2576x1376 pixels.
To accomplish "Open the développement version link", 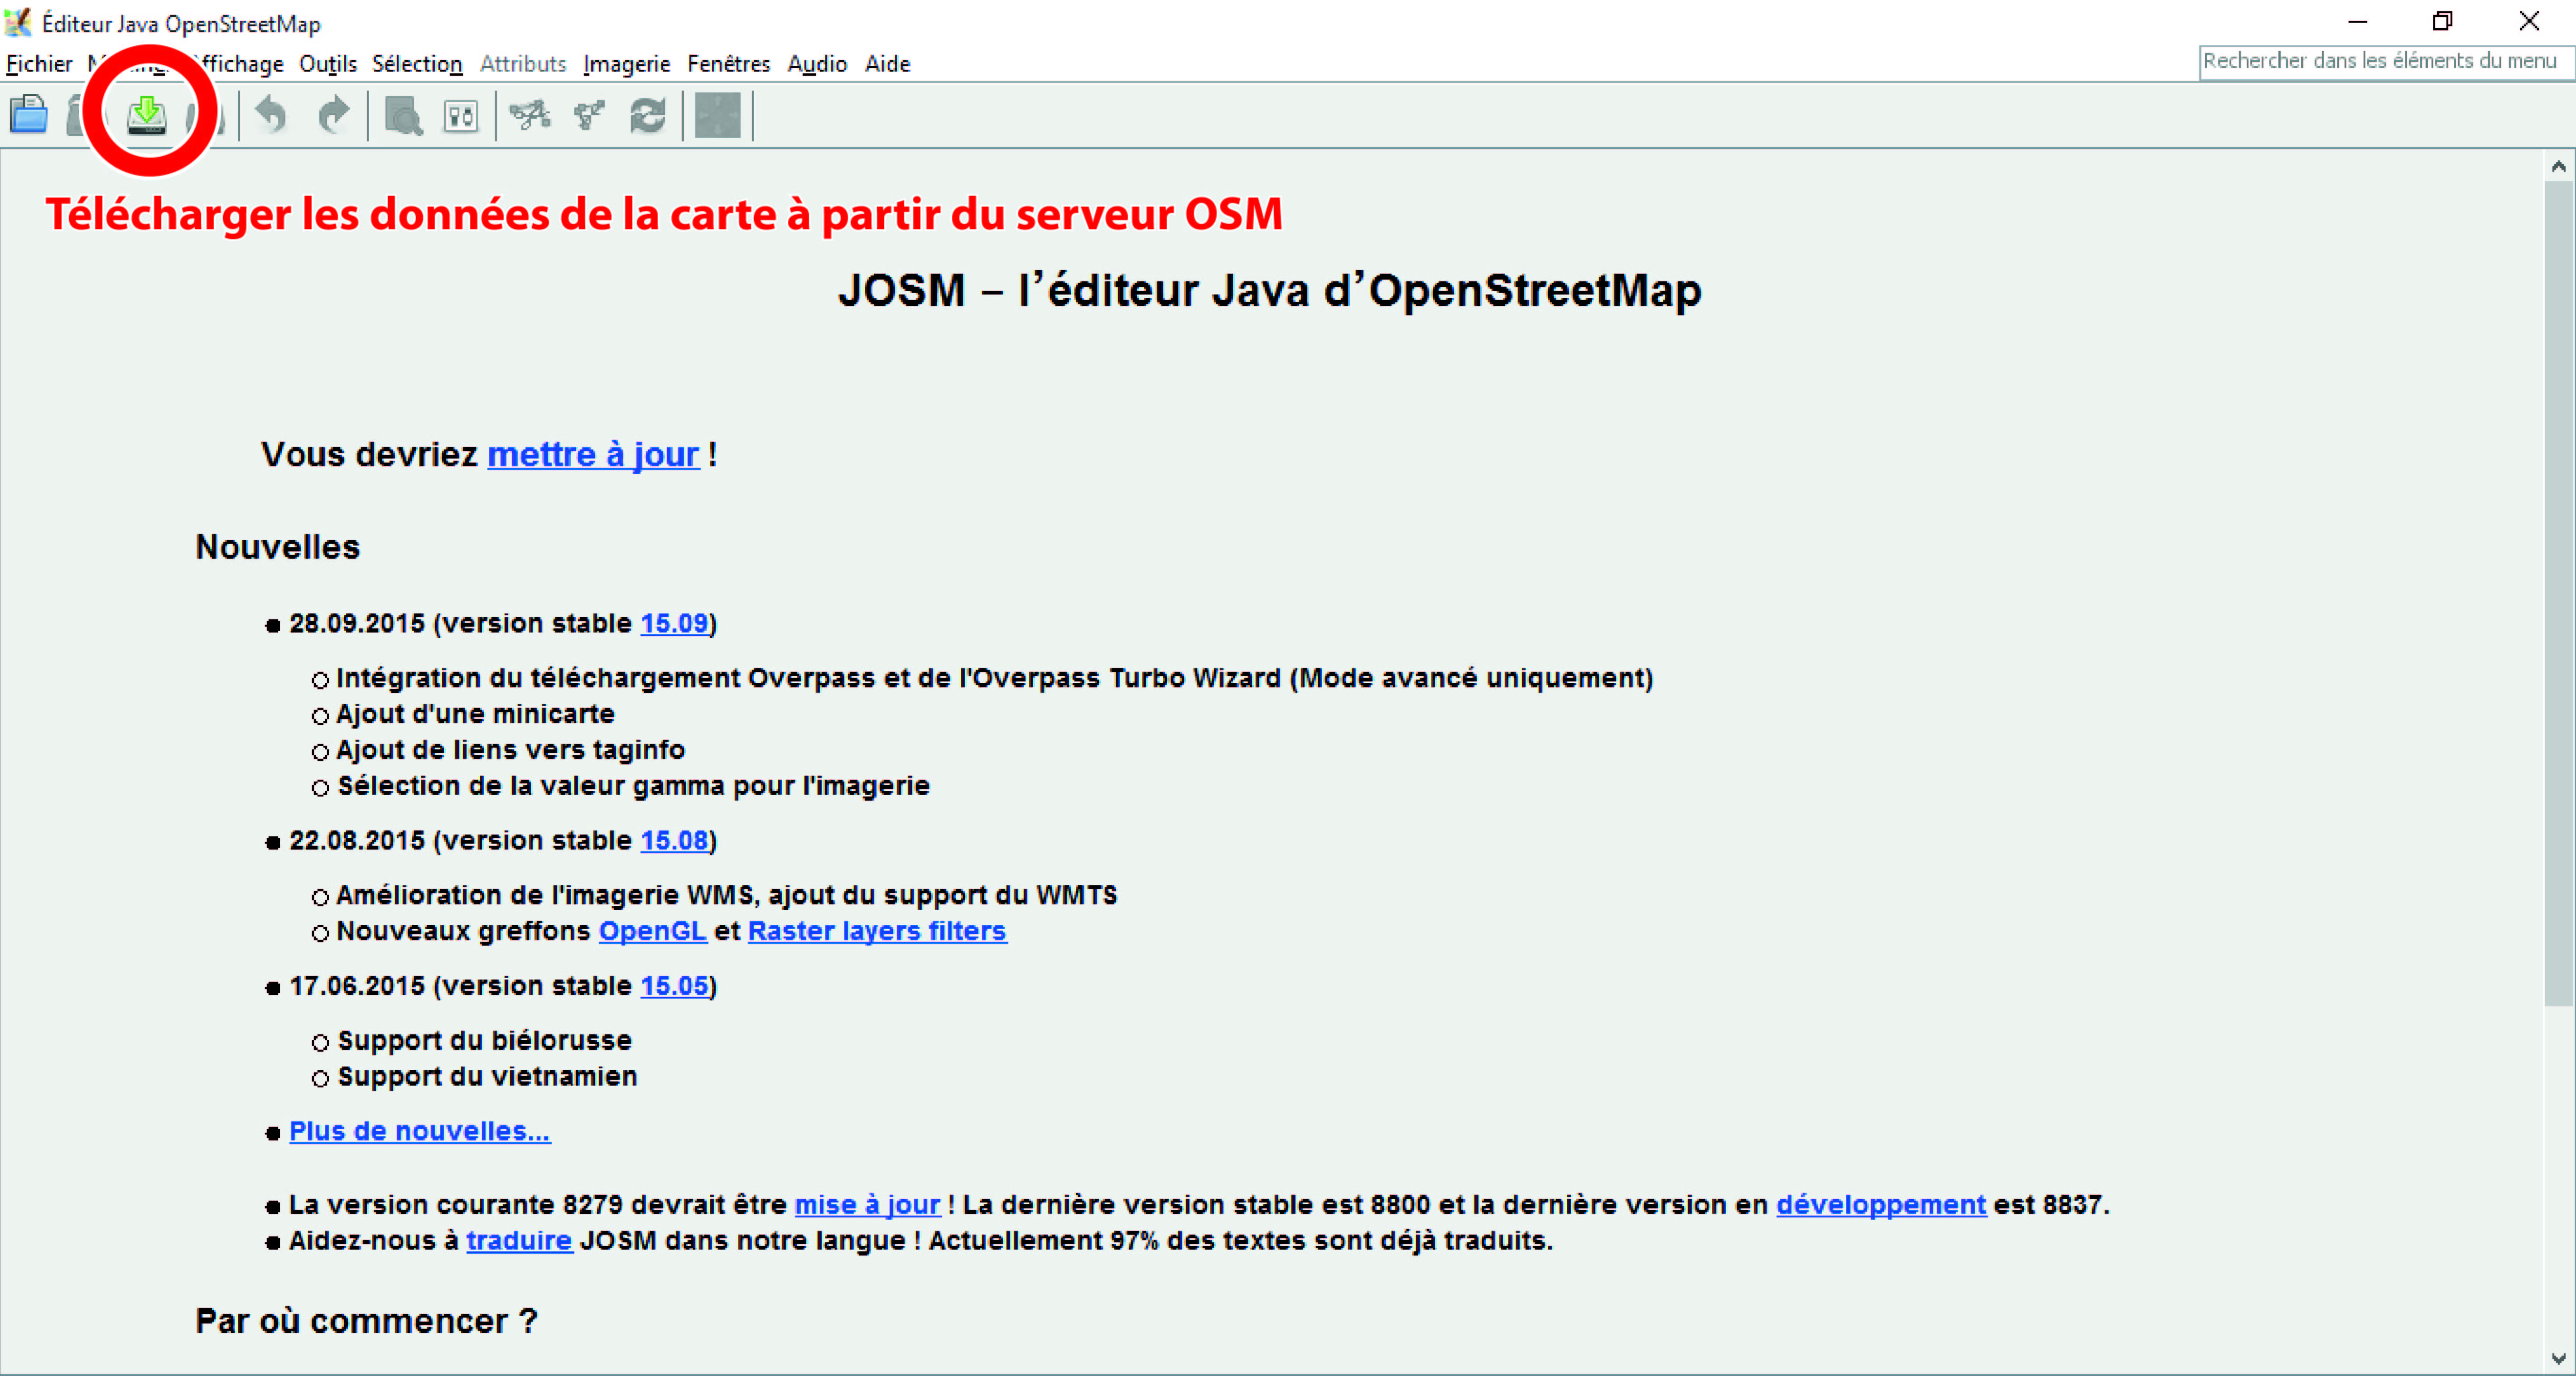I will point(1881,1205).
